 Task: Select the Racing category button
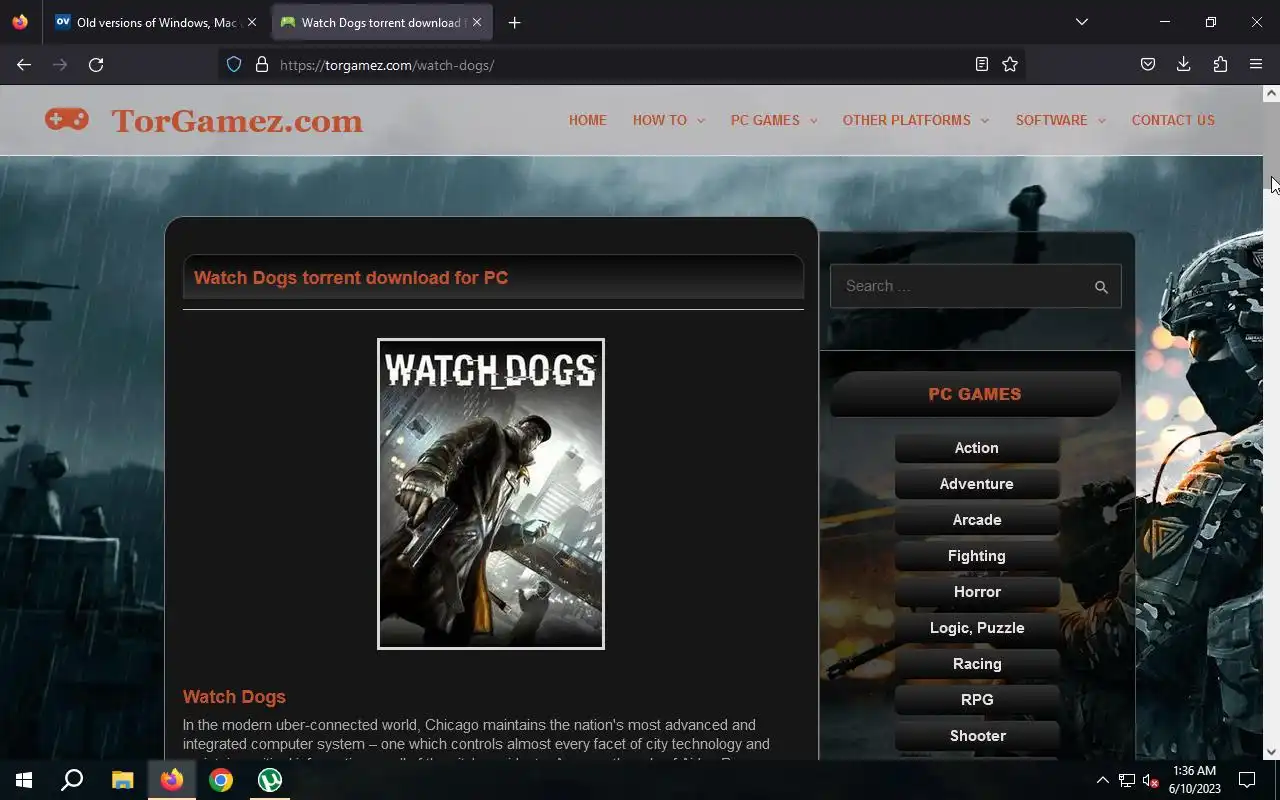tap(977, 664)
